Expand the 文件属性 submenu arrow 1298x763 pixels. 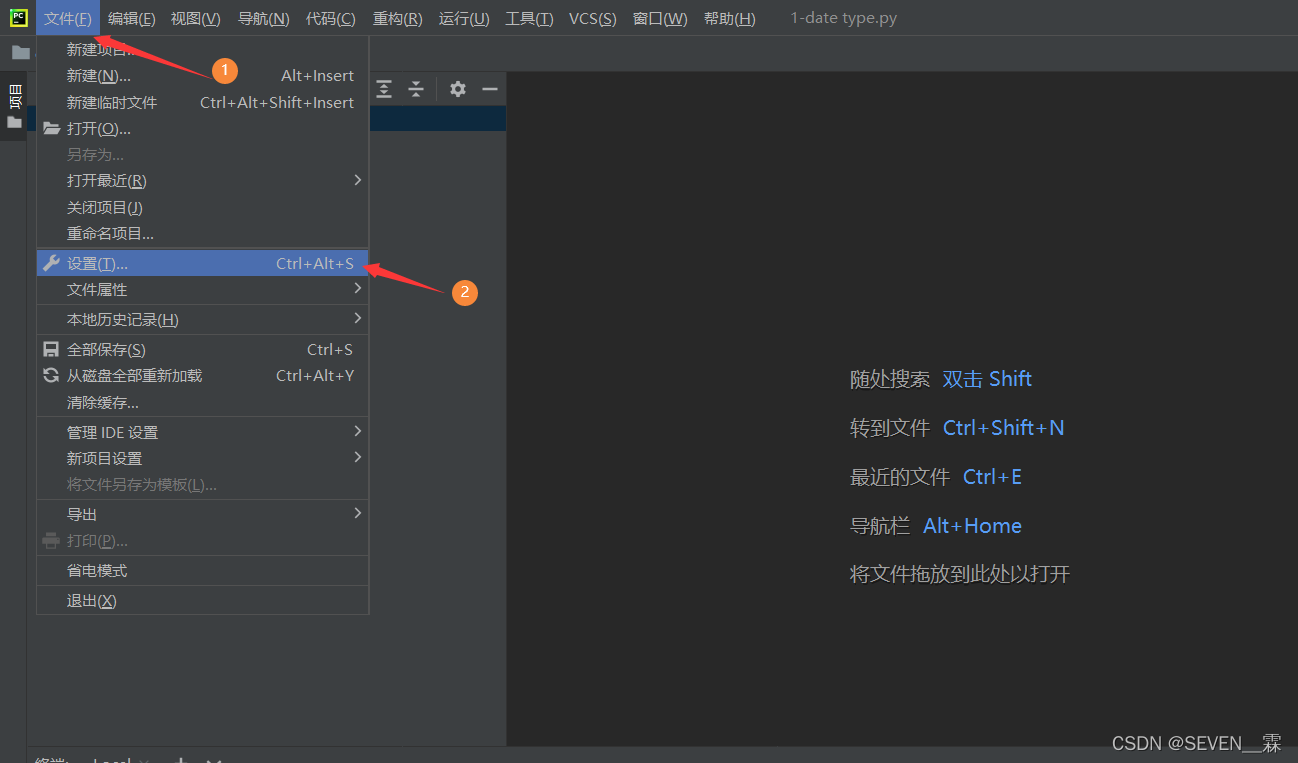tap(358, 289)
